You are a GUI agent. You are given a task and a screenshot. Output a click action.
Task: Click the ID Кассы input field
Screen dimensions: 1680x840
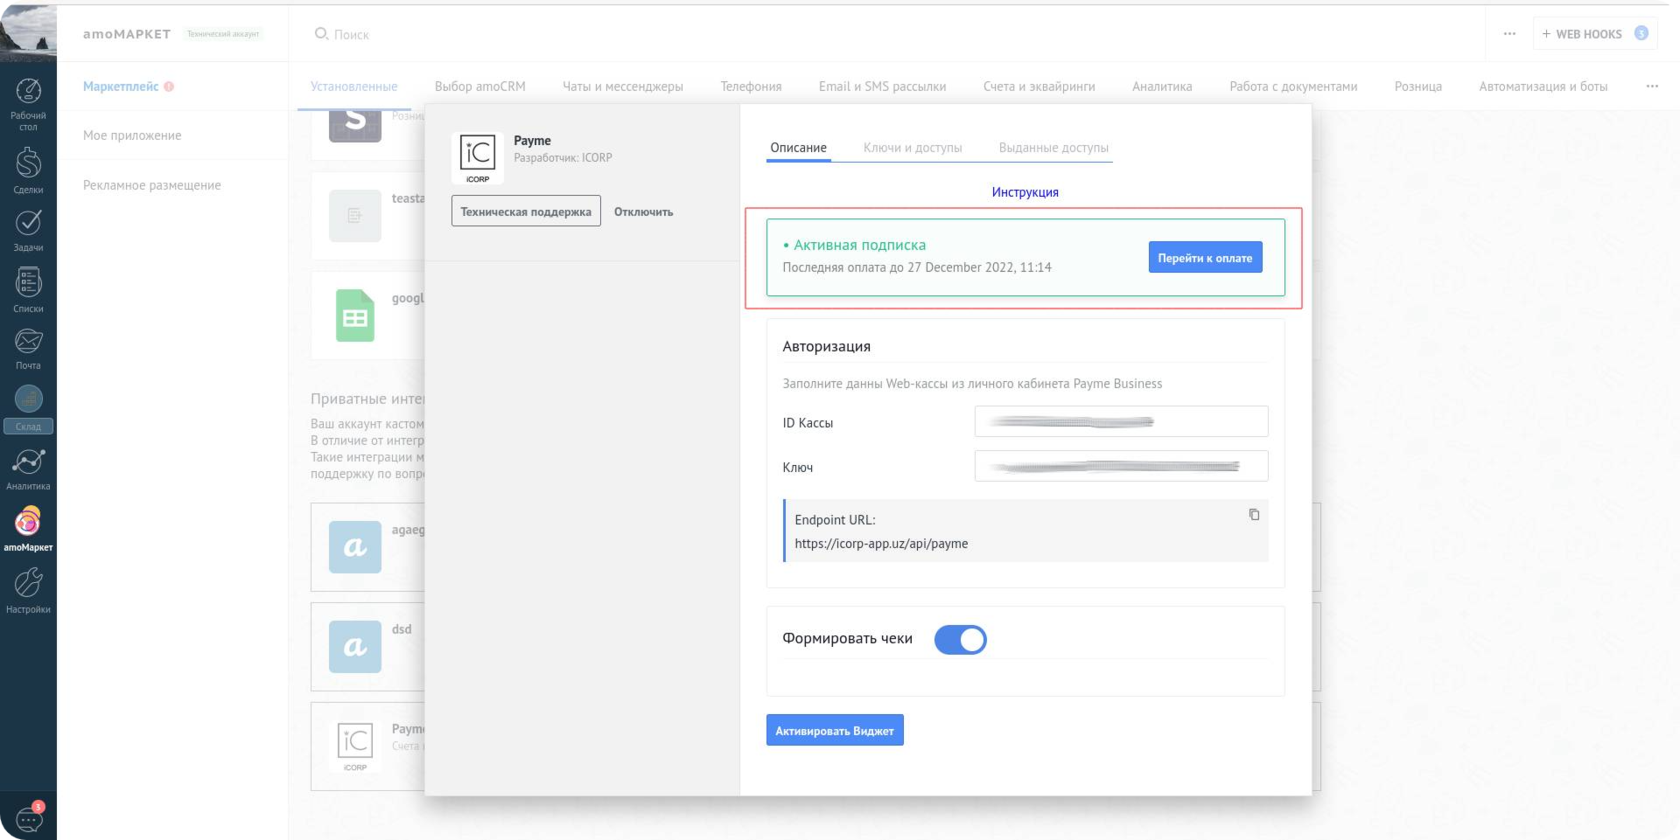click(x=1121, y=422)
